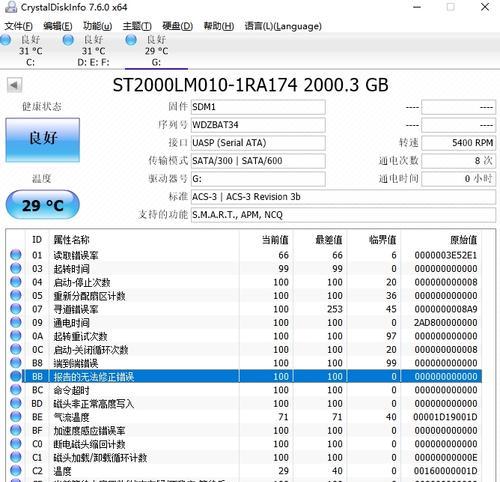Click the 最差值 column header

pyautogui.click(x=320, y=240)
